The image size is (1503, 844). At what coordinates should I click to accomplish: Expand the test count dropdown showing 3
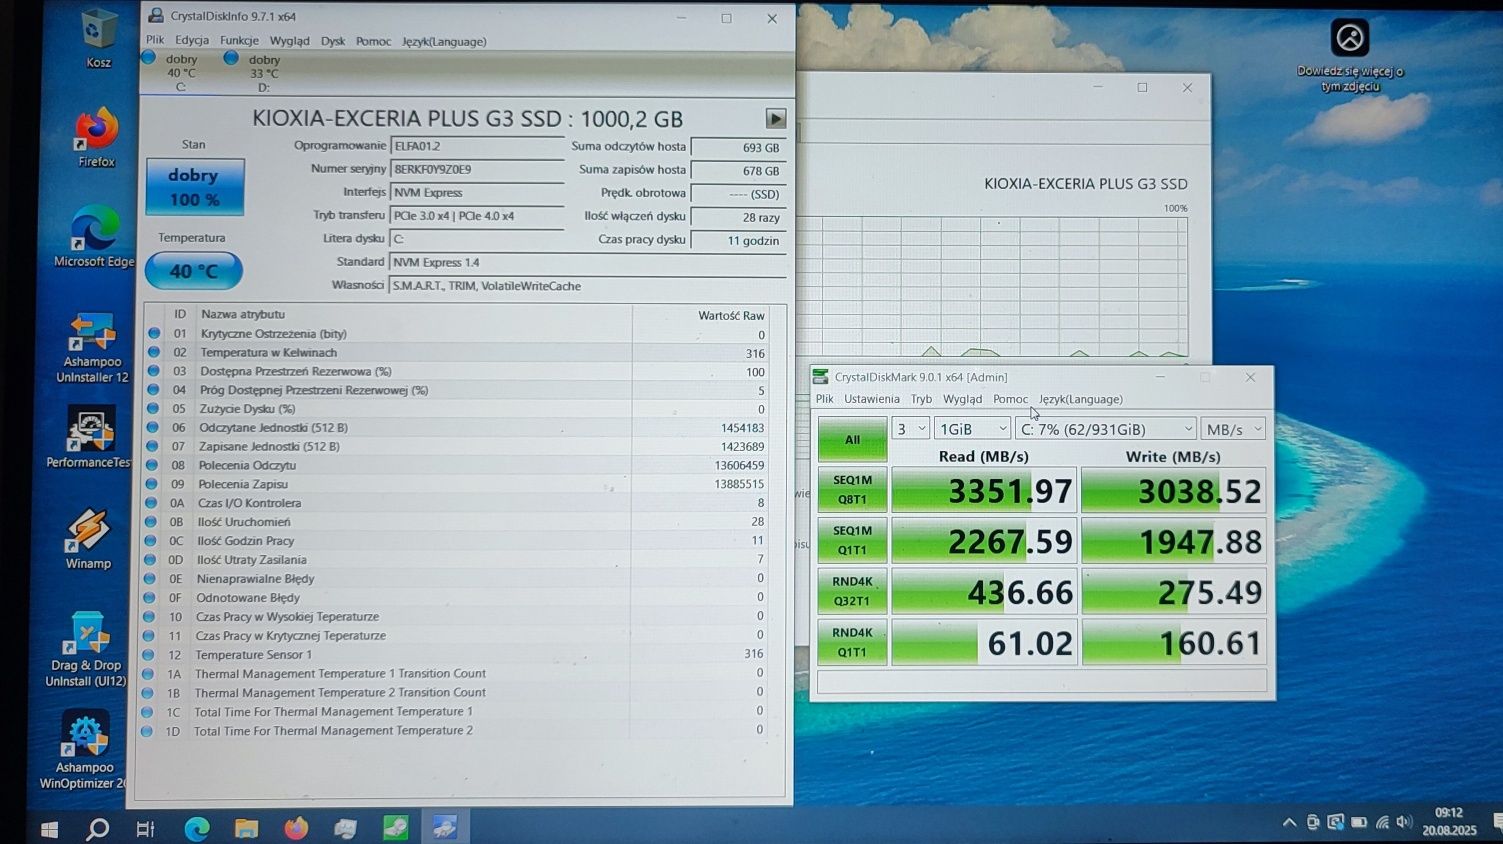(910, 428)
